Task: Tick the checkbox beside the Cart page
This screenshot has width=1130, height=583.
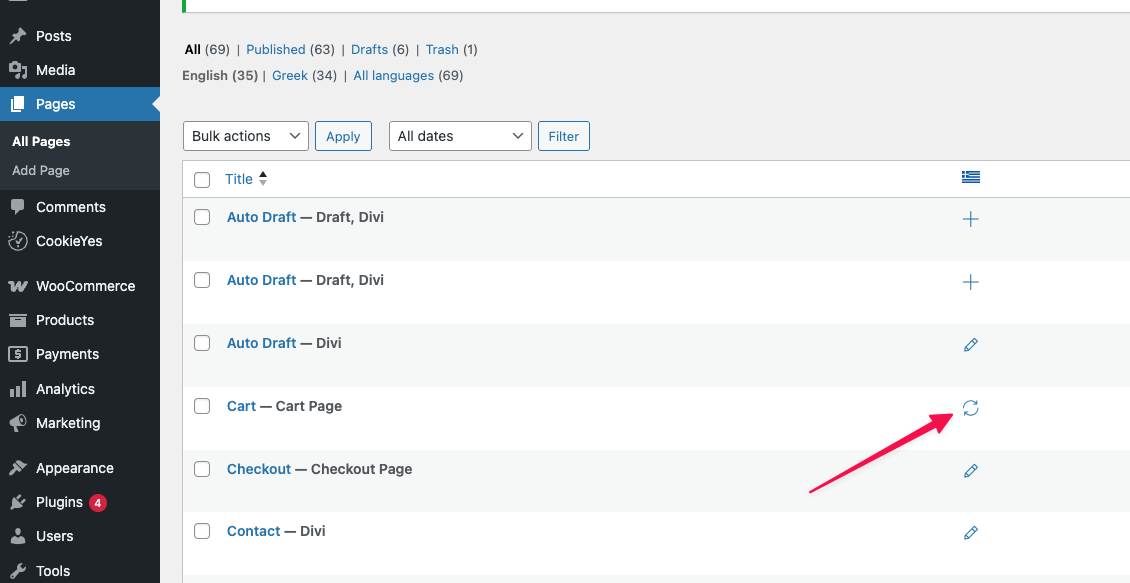Action: [202, 406]
